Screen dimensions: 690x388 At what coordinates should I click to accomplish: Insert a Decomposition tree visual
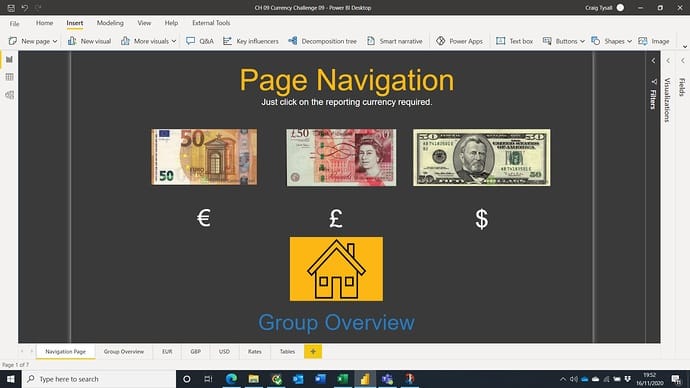tap(323, 41)
